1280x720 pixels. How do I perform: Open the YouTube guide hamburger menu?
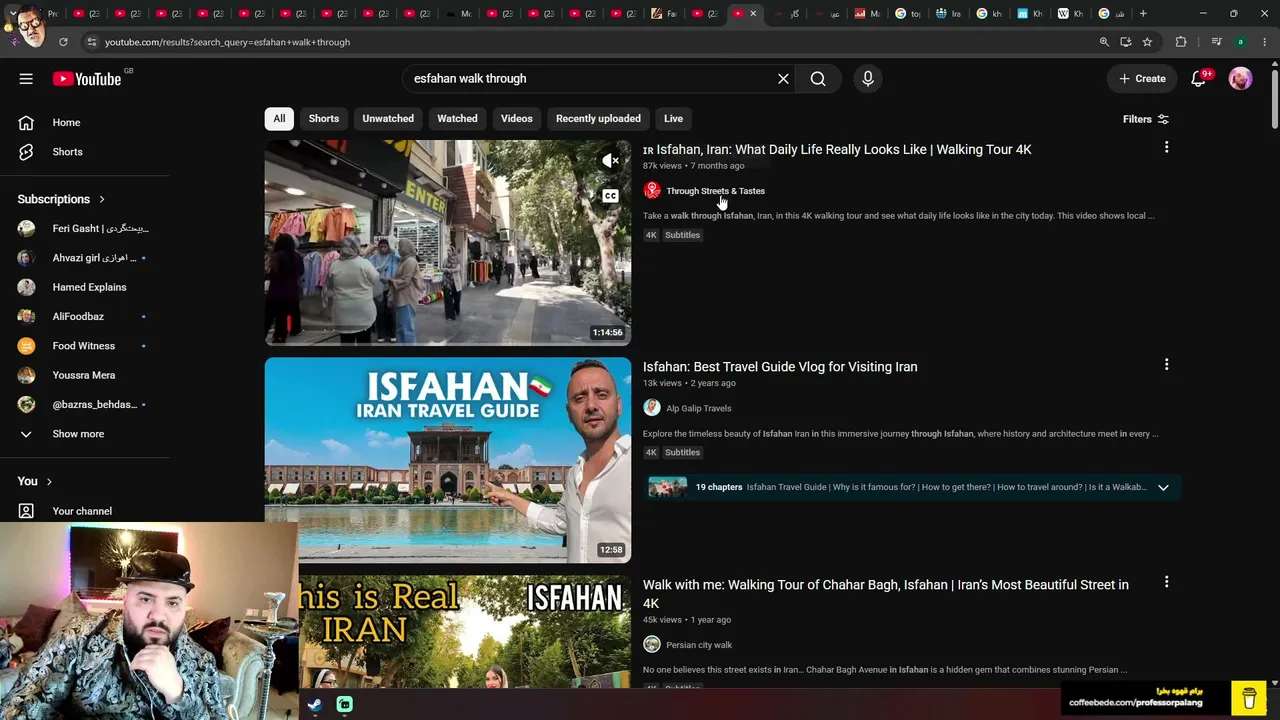pyautogui.click(x=26, y=79)
